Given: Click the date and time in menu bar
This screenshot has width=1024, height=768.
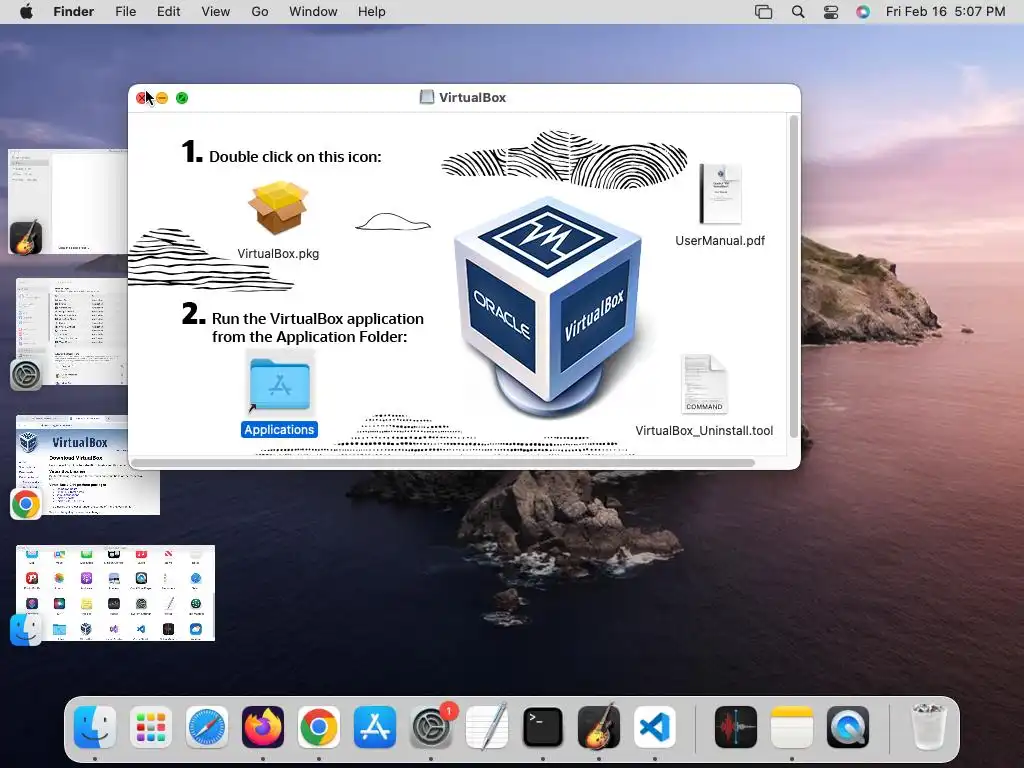Looking at the screenshot, I should (x=946, y=12).
